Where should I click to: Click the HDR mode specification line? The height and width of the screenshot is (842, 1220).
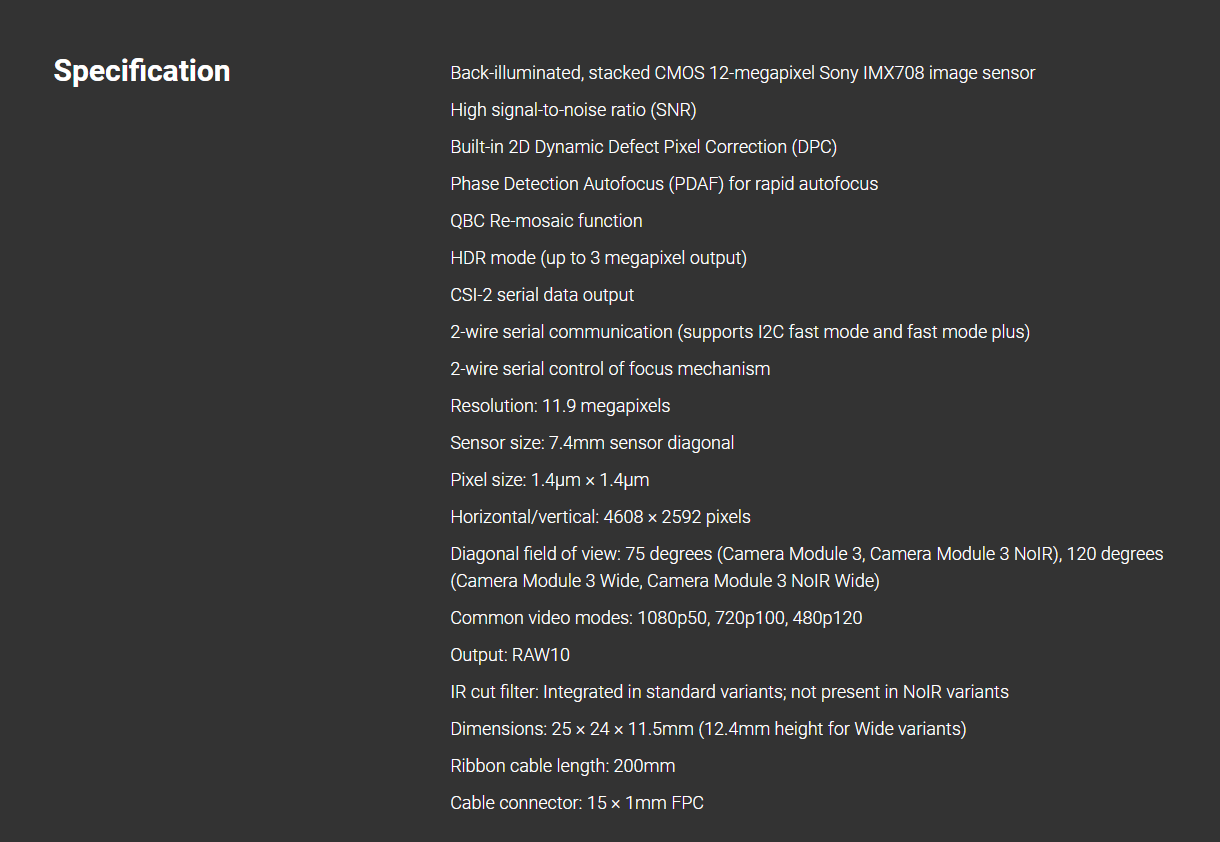(x=598, y=258)
